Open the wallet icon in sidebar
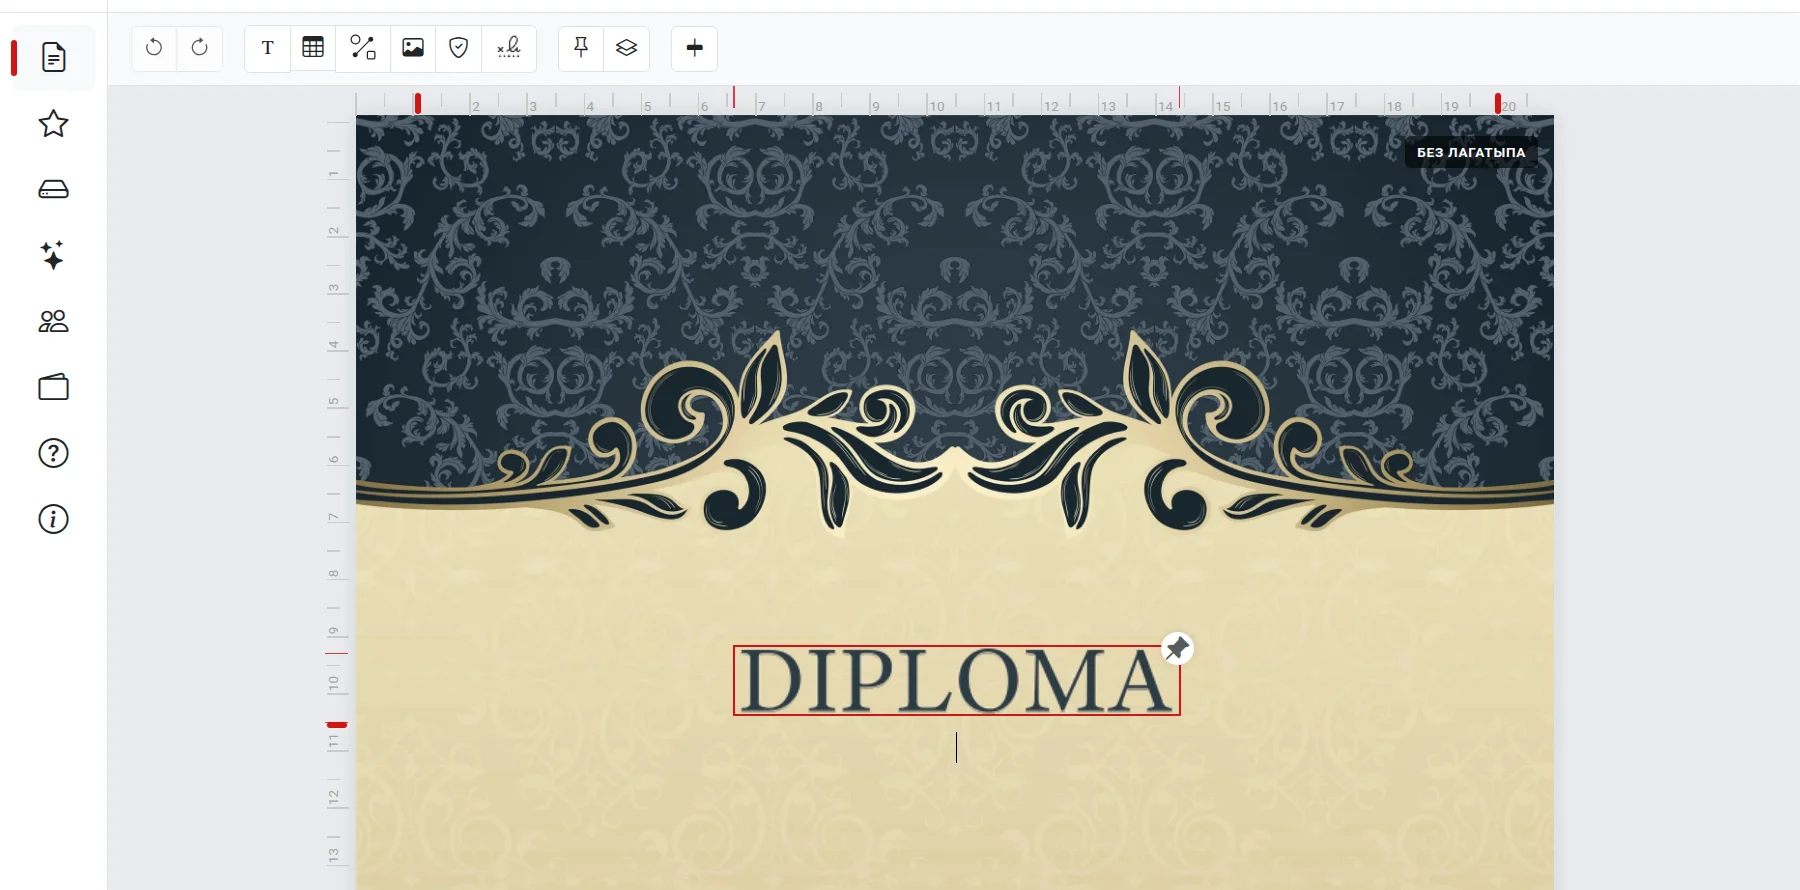The image size is (1800, 890). [x=53, y=387]
